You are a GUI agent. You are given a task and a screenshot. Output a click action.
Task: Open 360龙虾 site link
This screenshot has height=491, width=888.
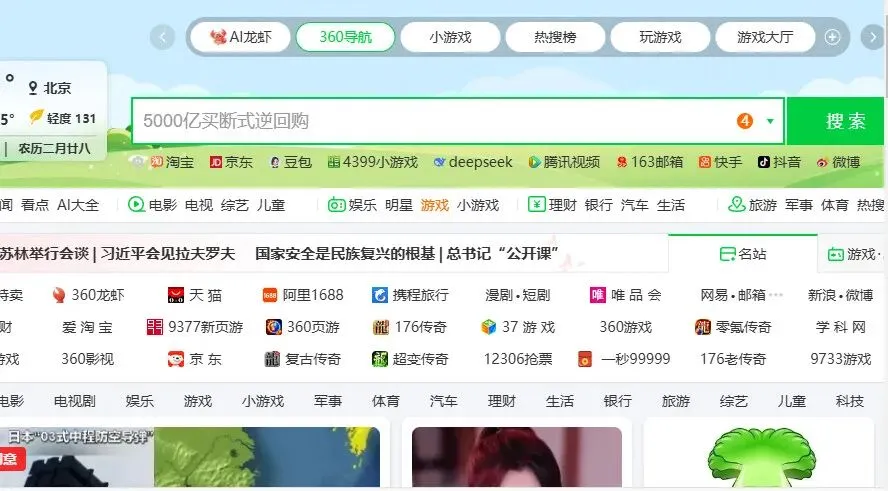point(88,295)
